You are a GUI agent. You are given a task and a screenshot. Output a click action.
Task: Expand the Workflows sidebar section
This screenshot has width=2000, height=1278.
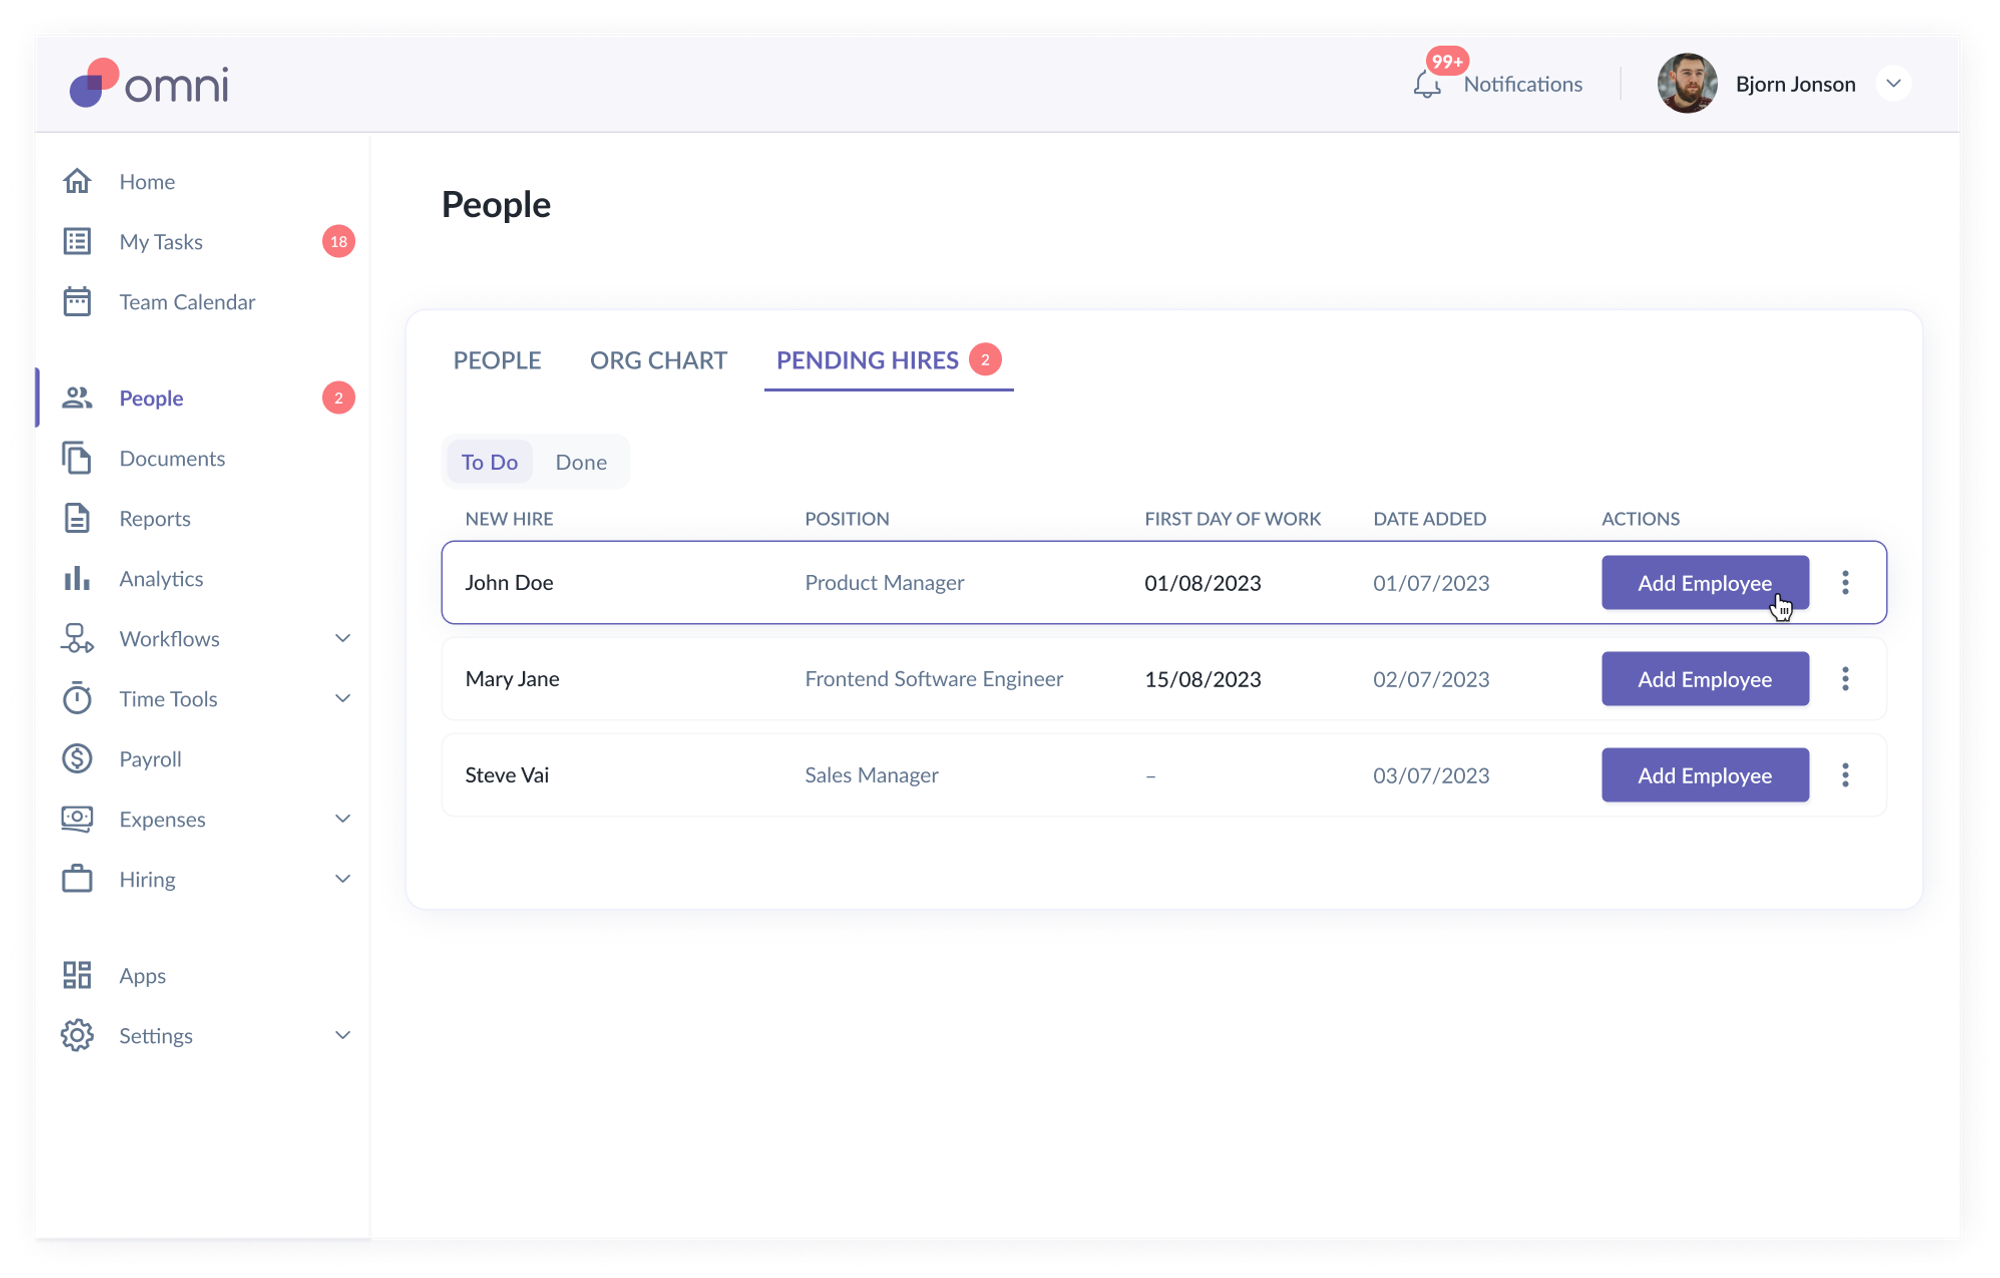point(342,639)
